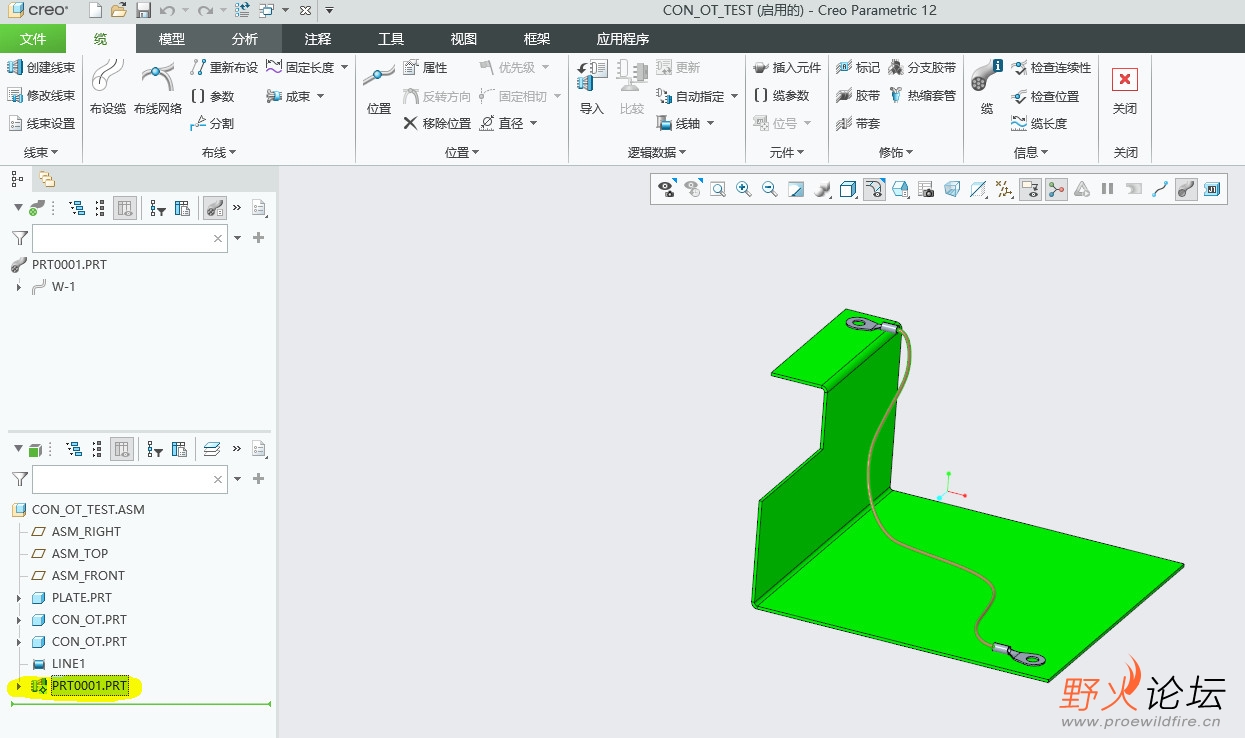This screenshot has height=738, width=1245.
Task: Open the 文件 file menu
Action: 33,39
